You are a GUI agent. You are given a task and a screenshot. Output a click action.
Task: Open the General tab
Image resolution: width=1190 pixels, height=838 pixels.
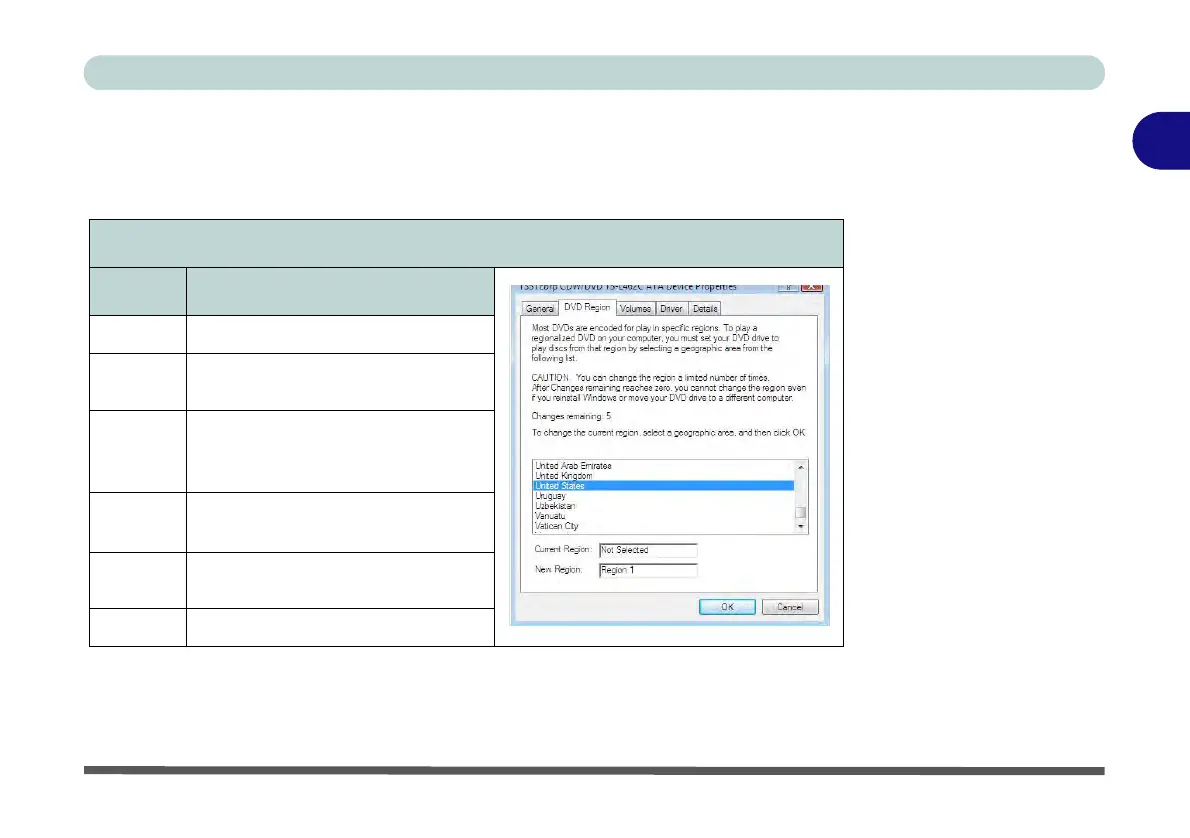540,309
